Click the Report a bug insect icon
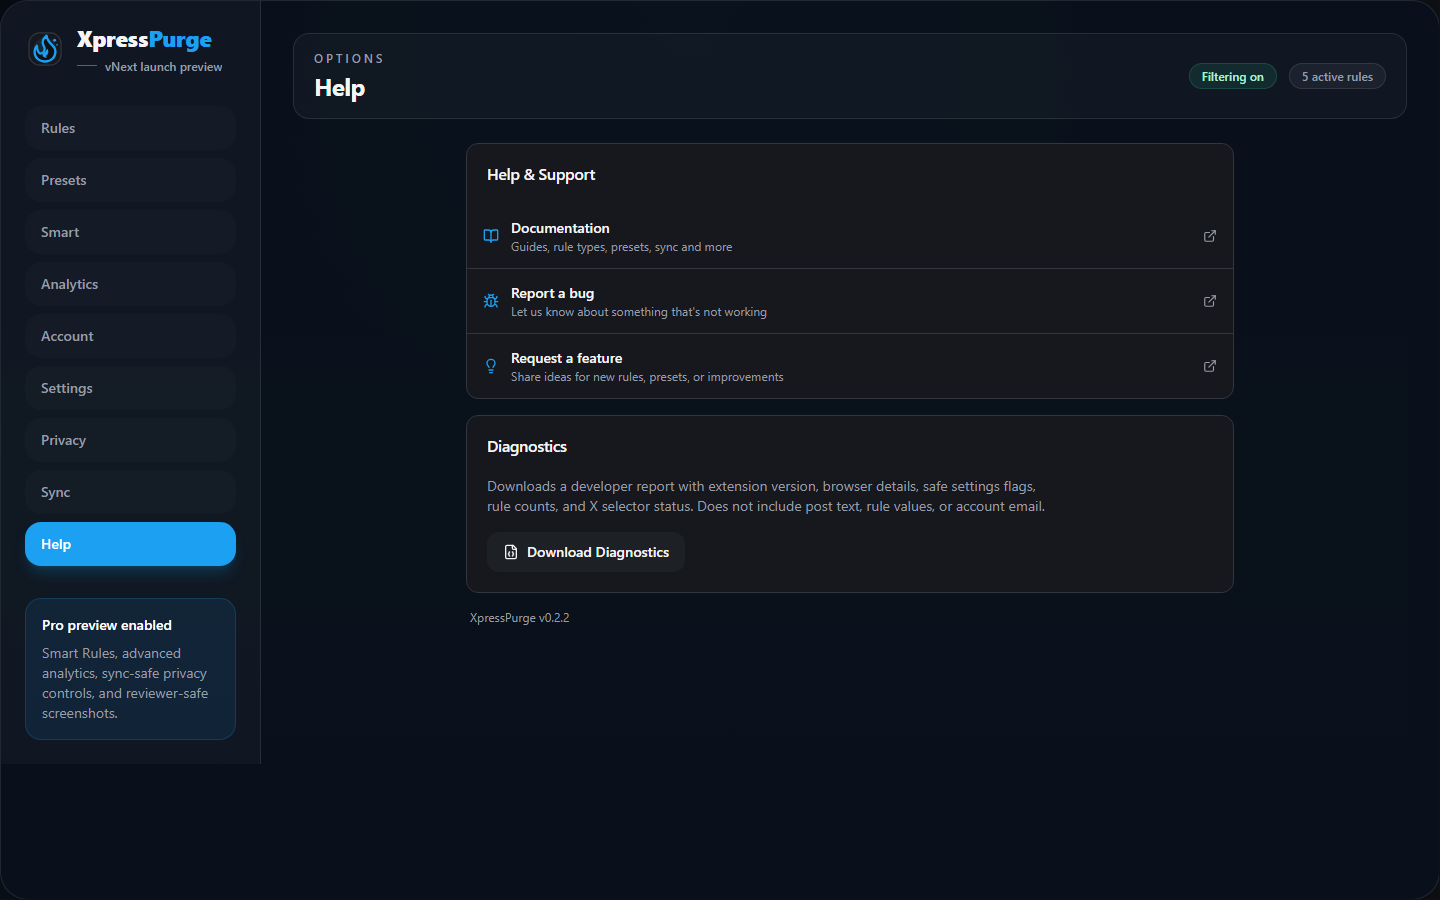The width and height of the screenshot is (1440, 900). tap(491, 301)
